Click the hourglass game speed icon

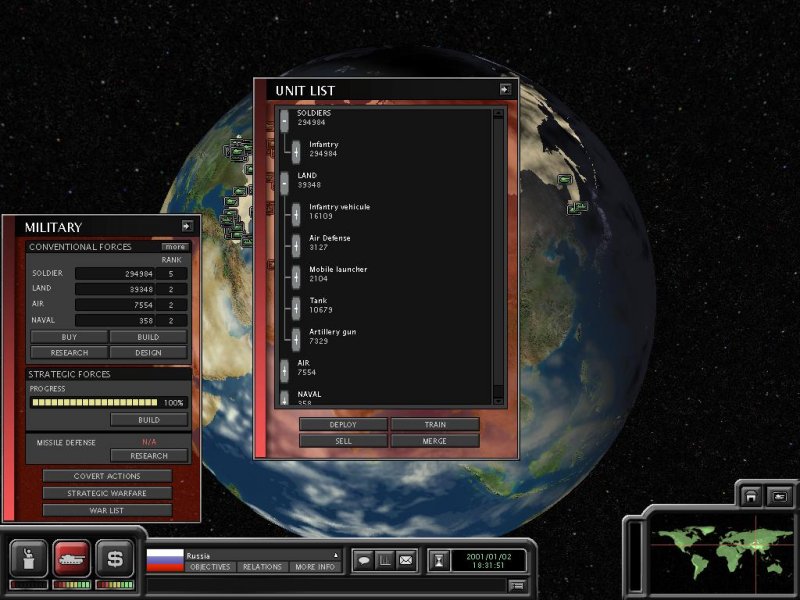tap(439, 560)
